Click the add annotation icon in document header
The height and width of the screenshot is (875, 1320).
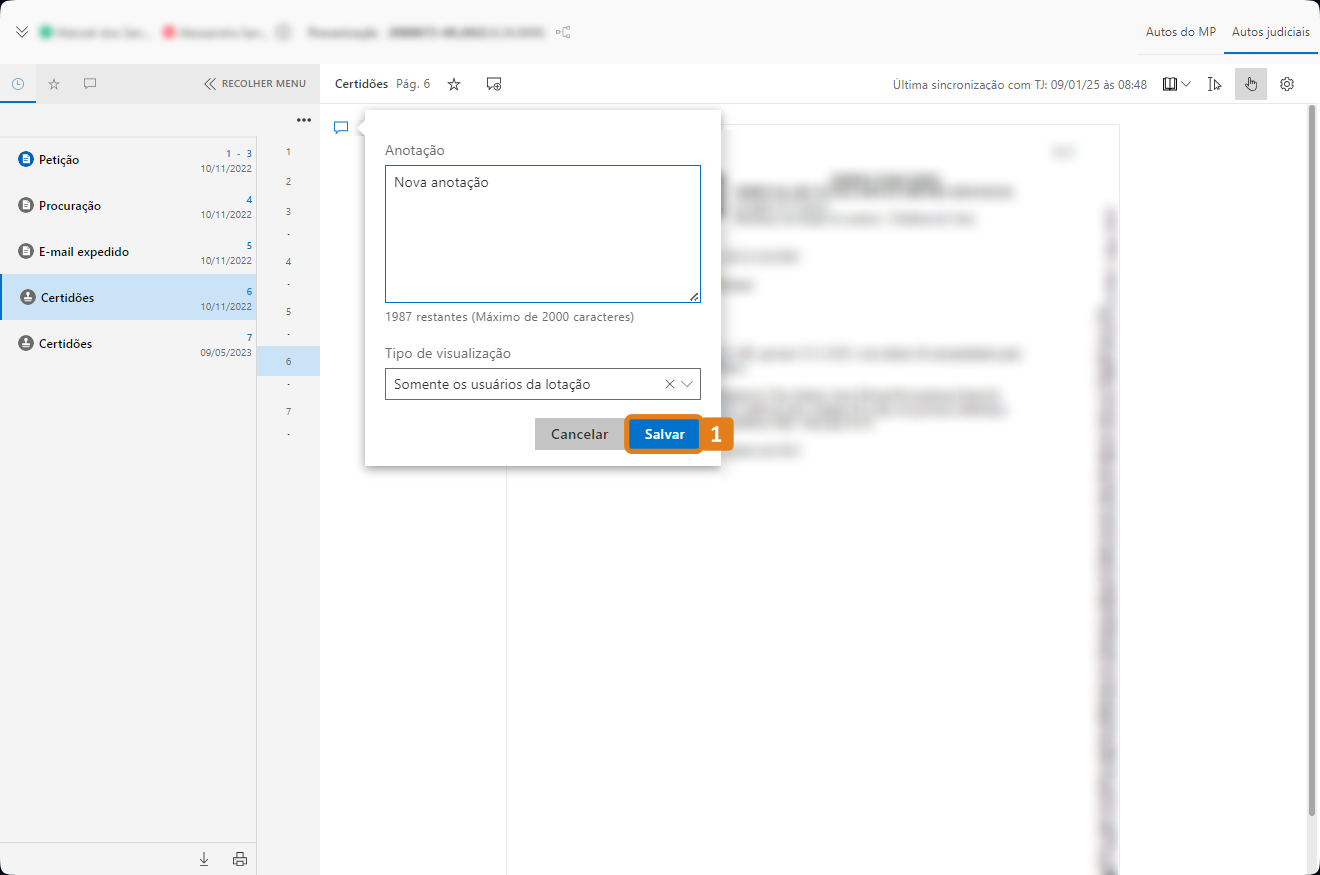coord(494,84)
